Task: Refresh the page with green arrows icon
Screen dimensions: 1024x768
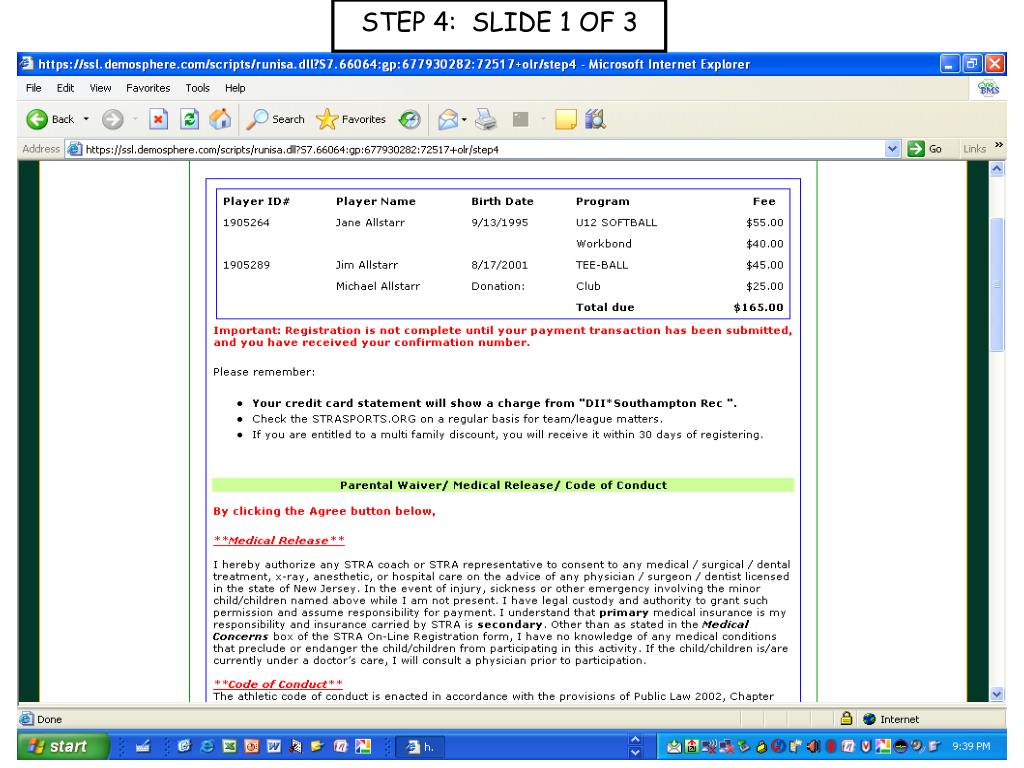Action: pos(189,120)
